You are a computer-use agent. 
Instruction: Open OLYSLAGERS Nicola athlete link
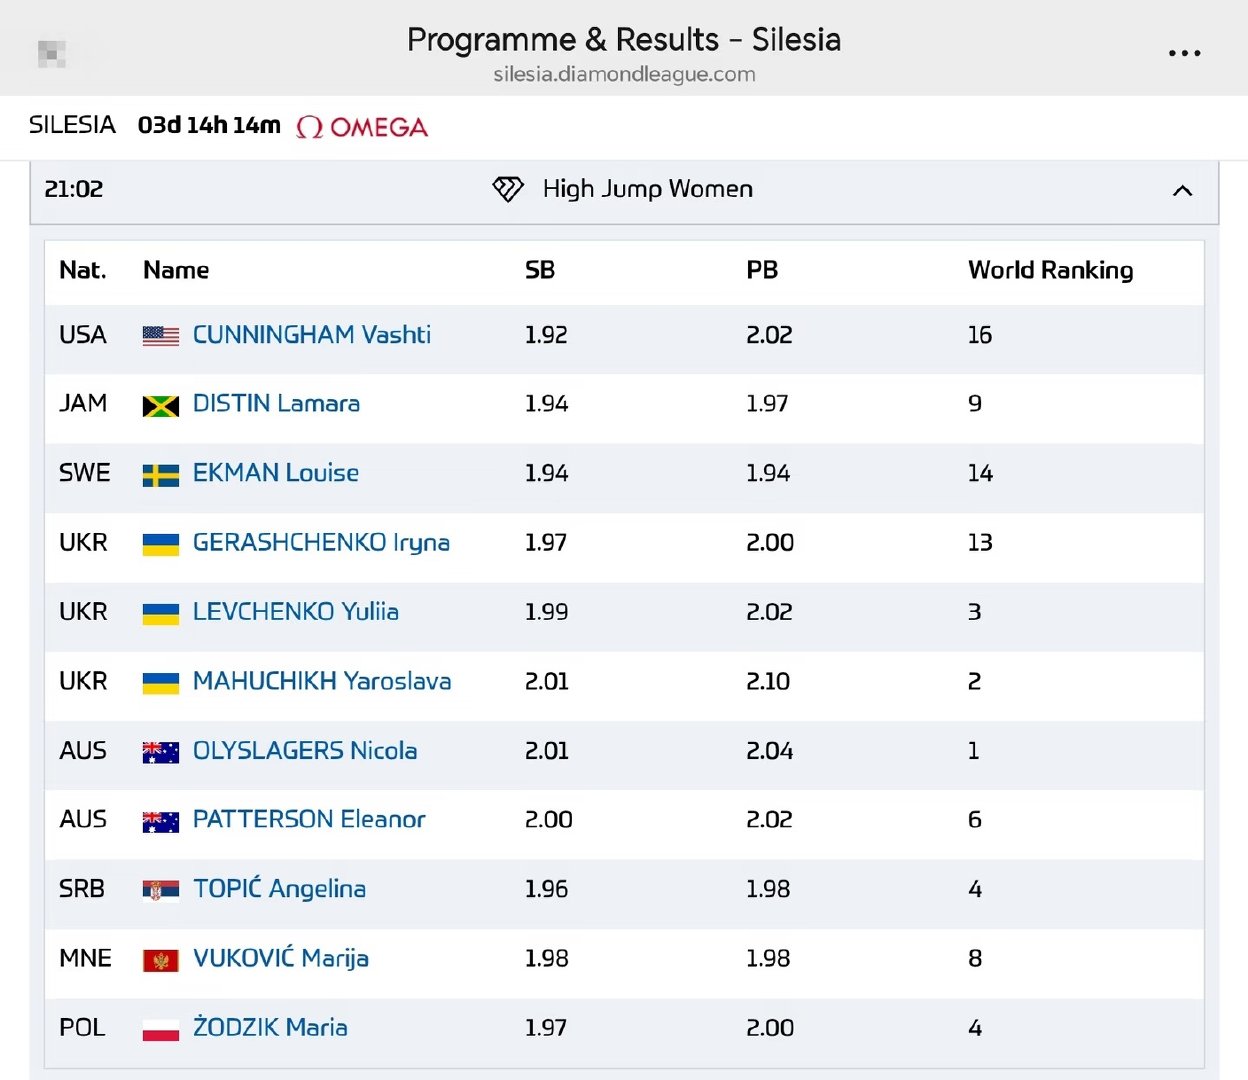[305, 750]
